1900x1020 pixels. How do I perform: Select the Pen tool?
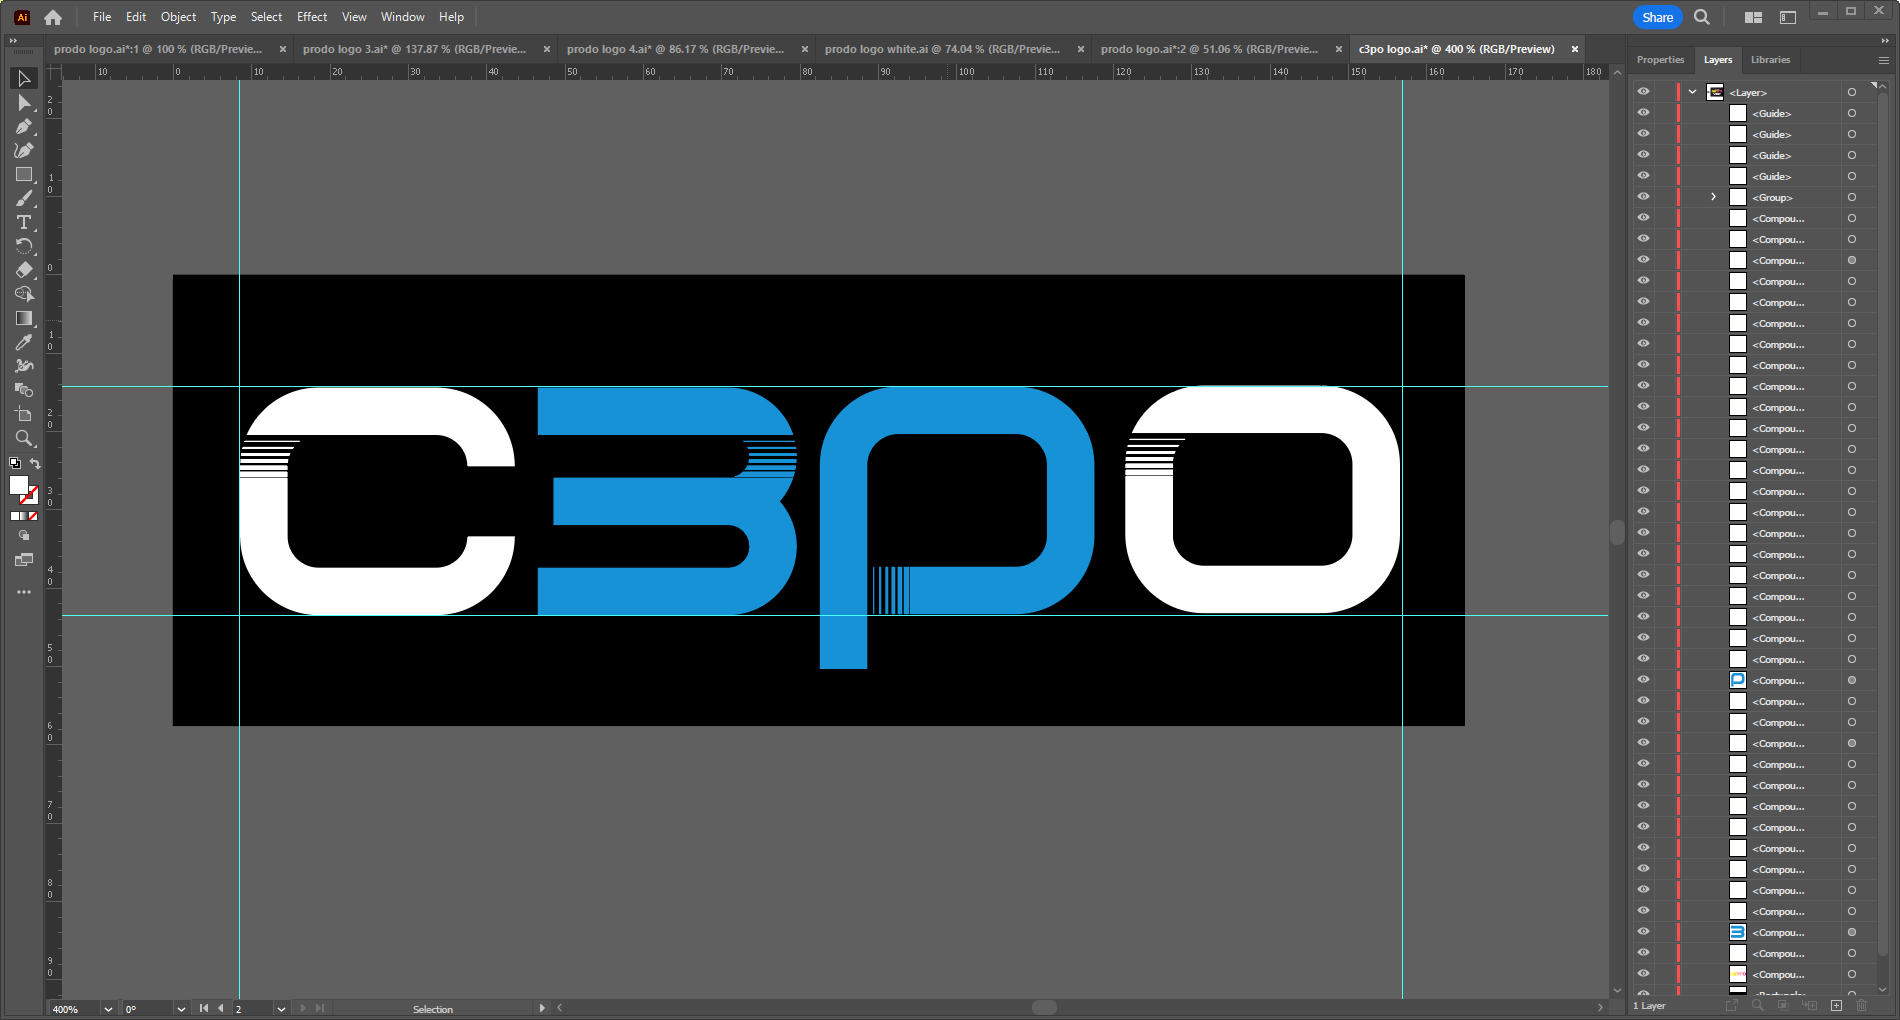(x=24, y=127)
